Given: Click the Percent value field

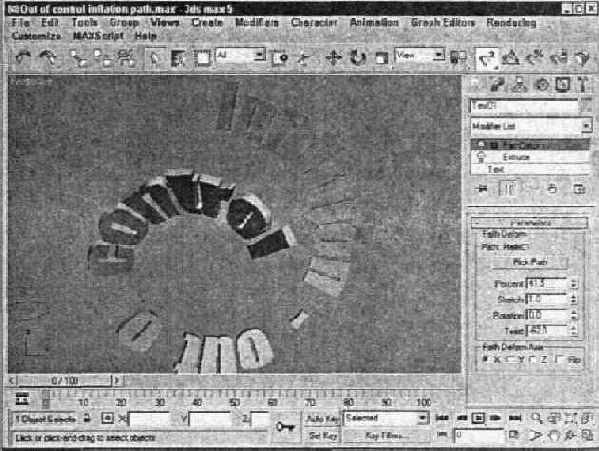Looking at the screenshot, I should click(547, 284).
